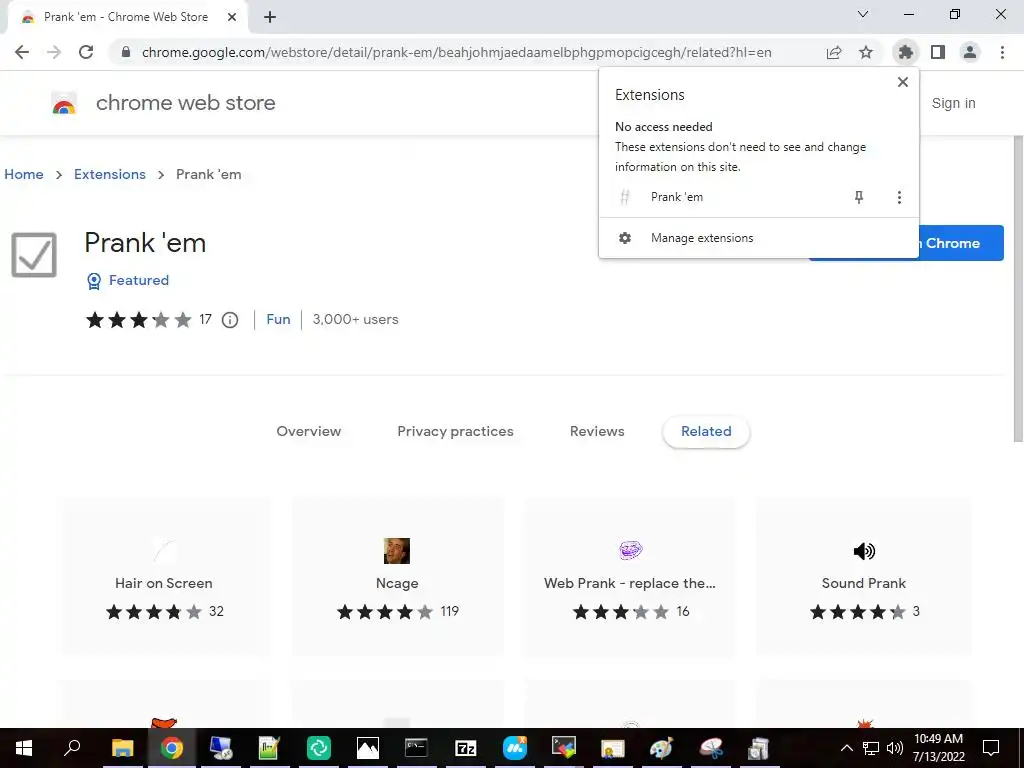Open Chrome's three-dot main menu
The height and width of the screenshot is (768, 1024).
[x=1002, y=52]
